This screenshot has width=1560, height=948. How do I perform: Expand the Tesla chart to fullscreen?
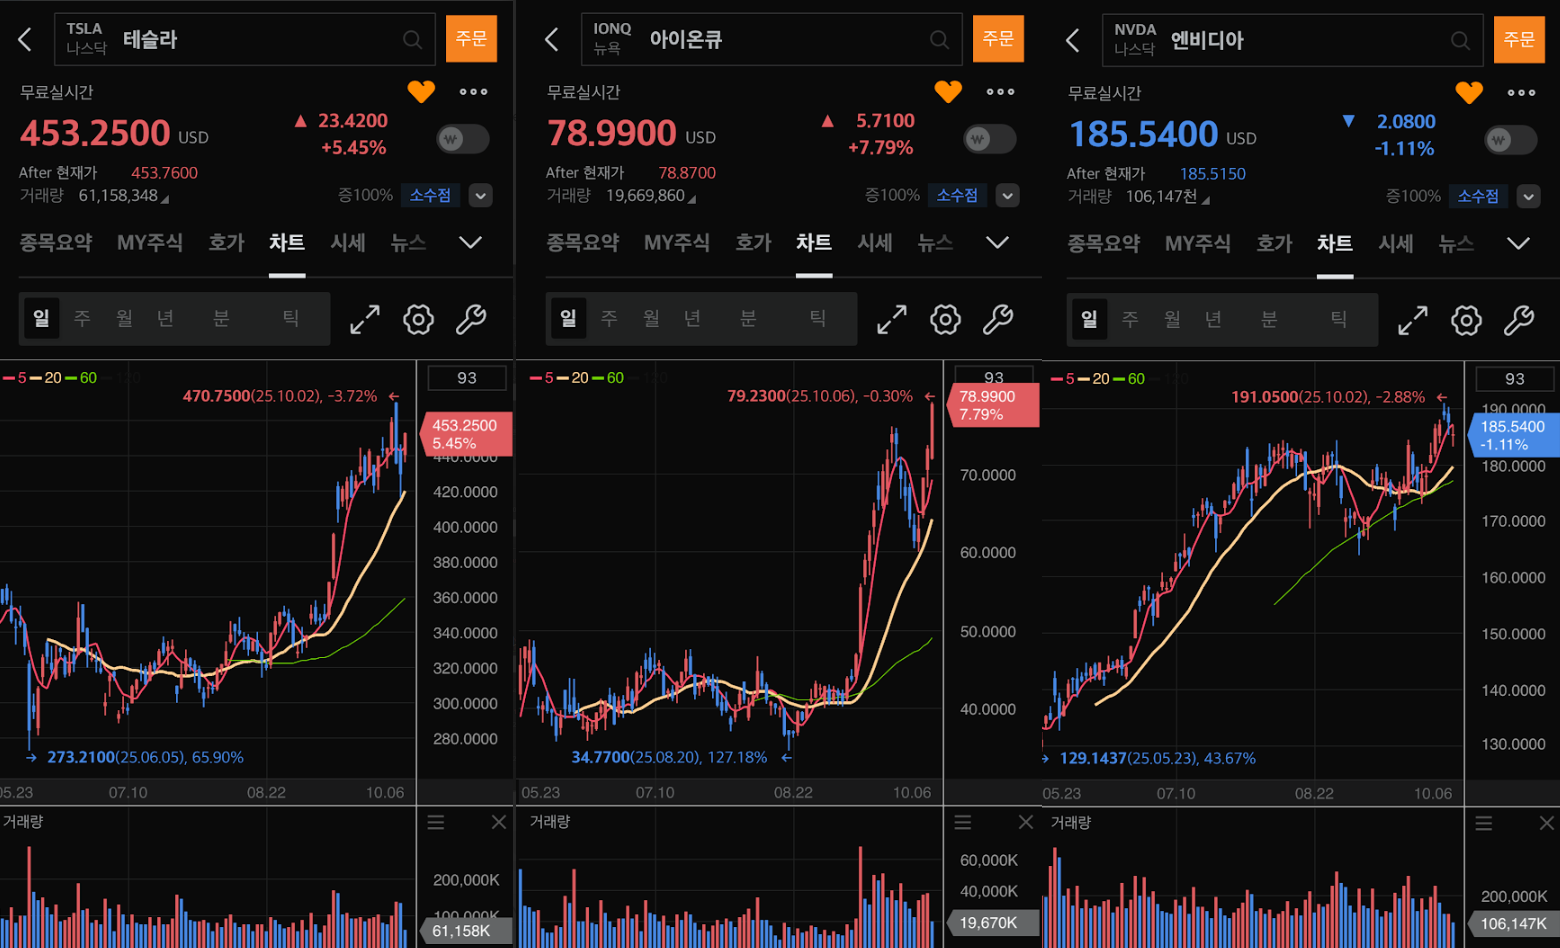365,320
